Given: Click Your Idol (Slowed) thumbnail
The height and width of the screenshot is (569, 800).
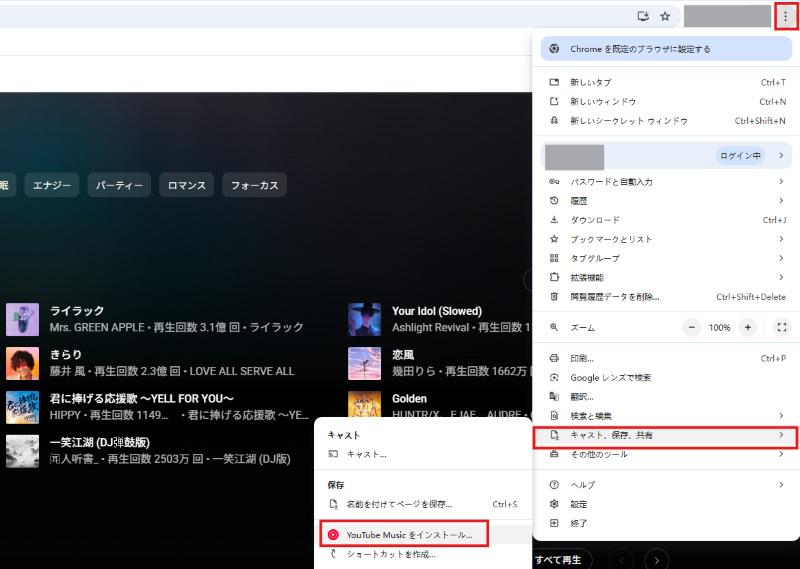Looking at the screenshot, I should [x=364, y=319].
